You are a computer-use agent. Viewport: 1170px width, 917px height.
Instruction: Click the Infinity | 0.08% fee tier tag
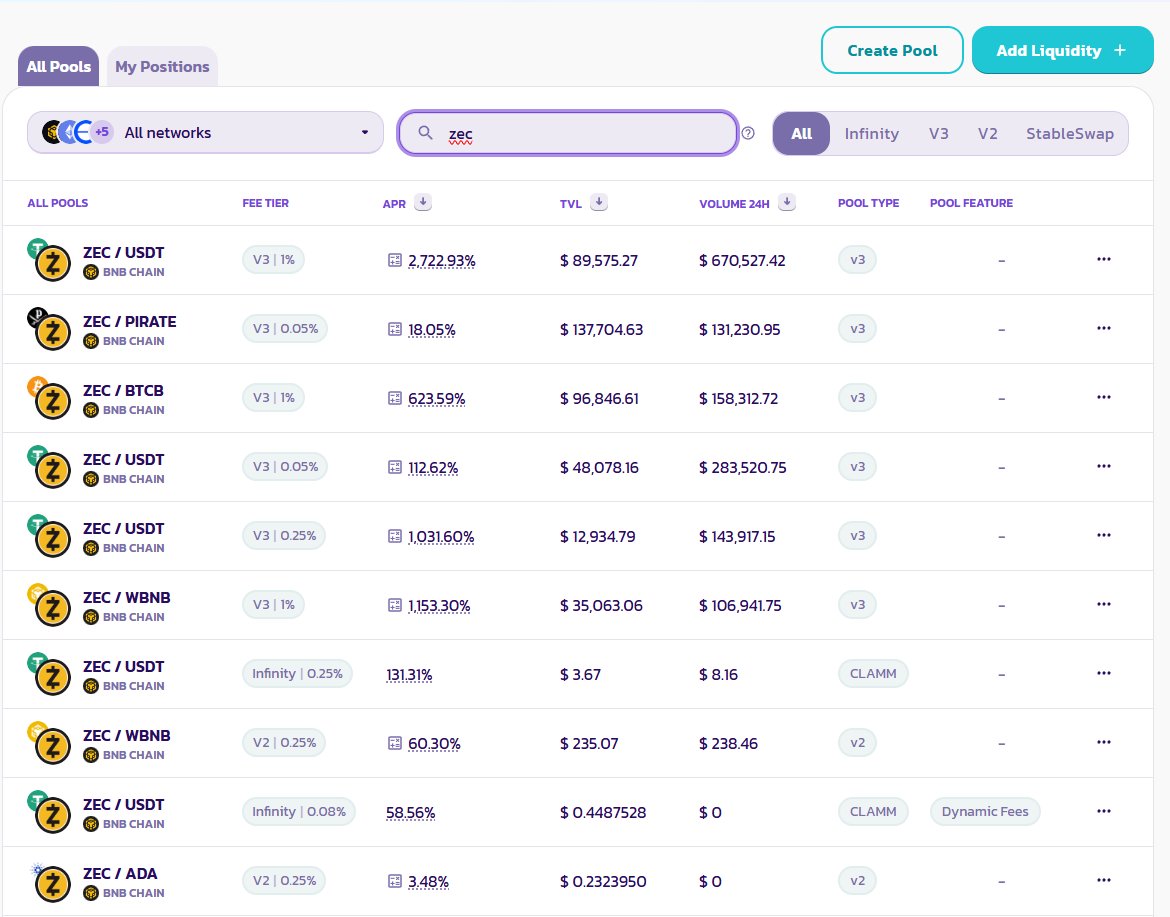(x=298, y=811)
